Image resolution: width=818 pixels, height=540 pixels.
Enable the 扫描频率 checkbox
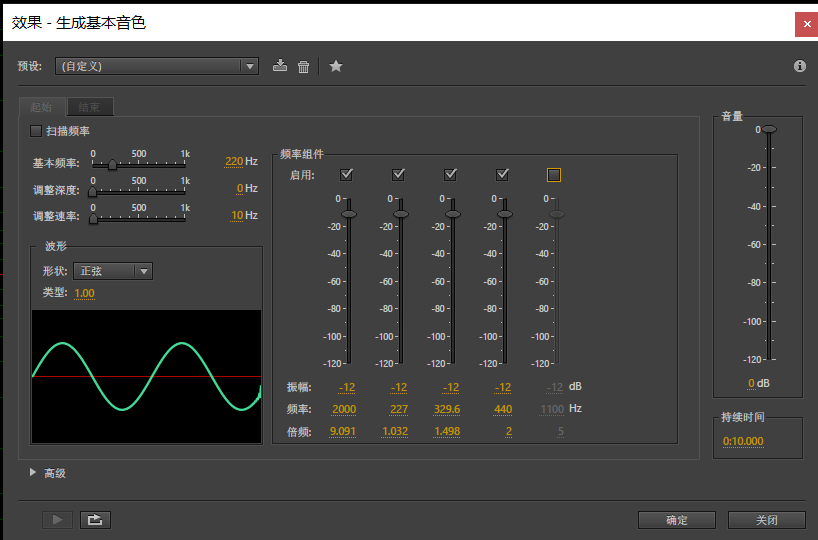pyautogui.click(x=36, y=131)
